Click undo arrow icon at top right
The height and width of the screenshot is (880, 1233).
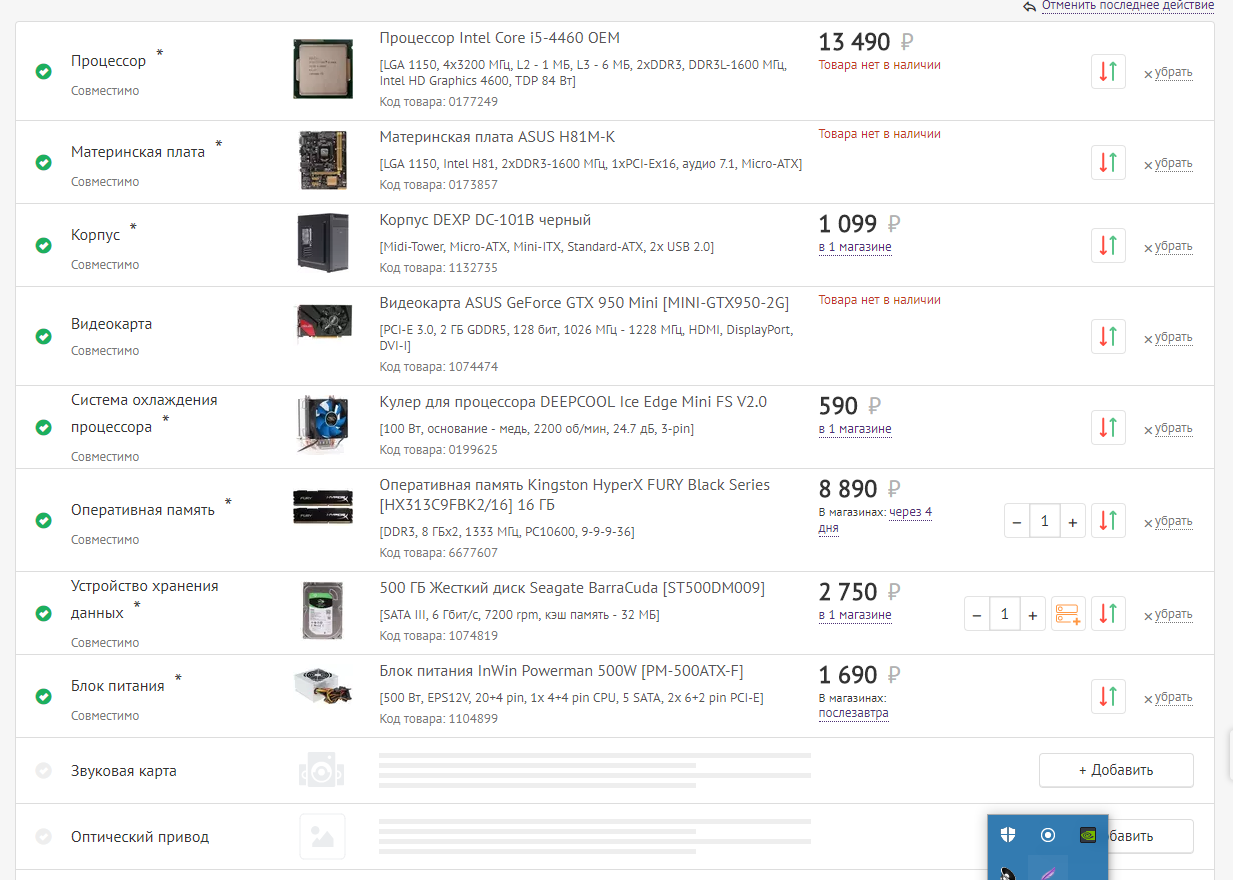[x=1029, y=6]
